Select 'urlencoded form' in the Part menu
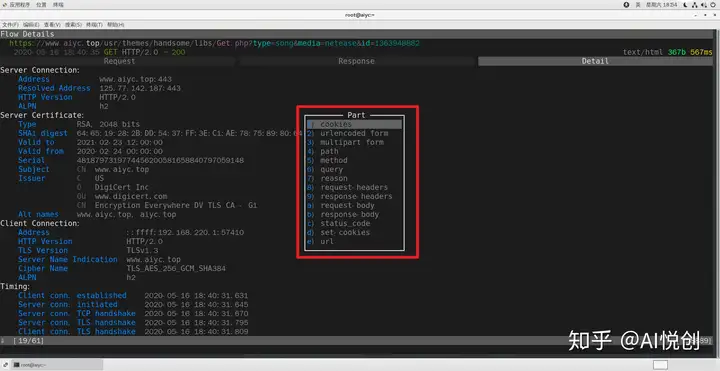Viewport: 720px width, 371px height. point(354,133)
